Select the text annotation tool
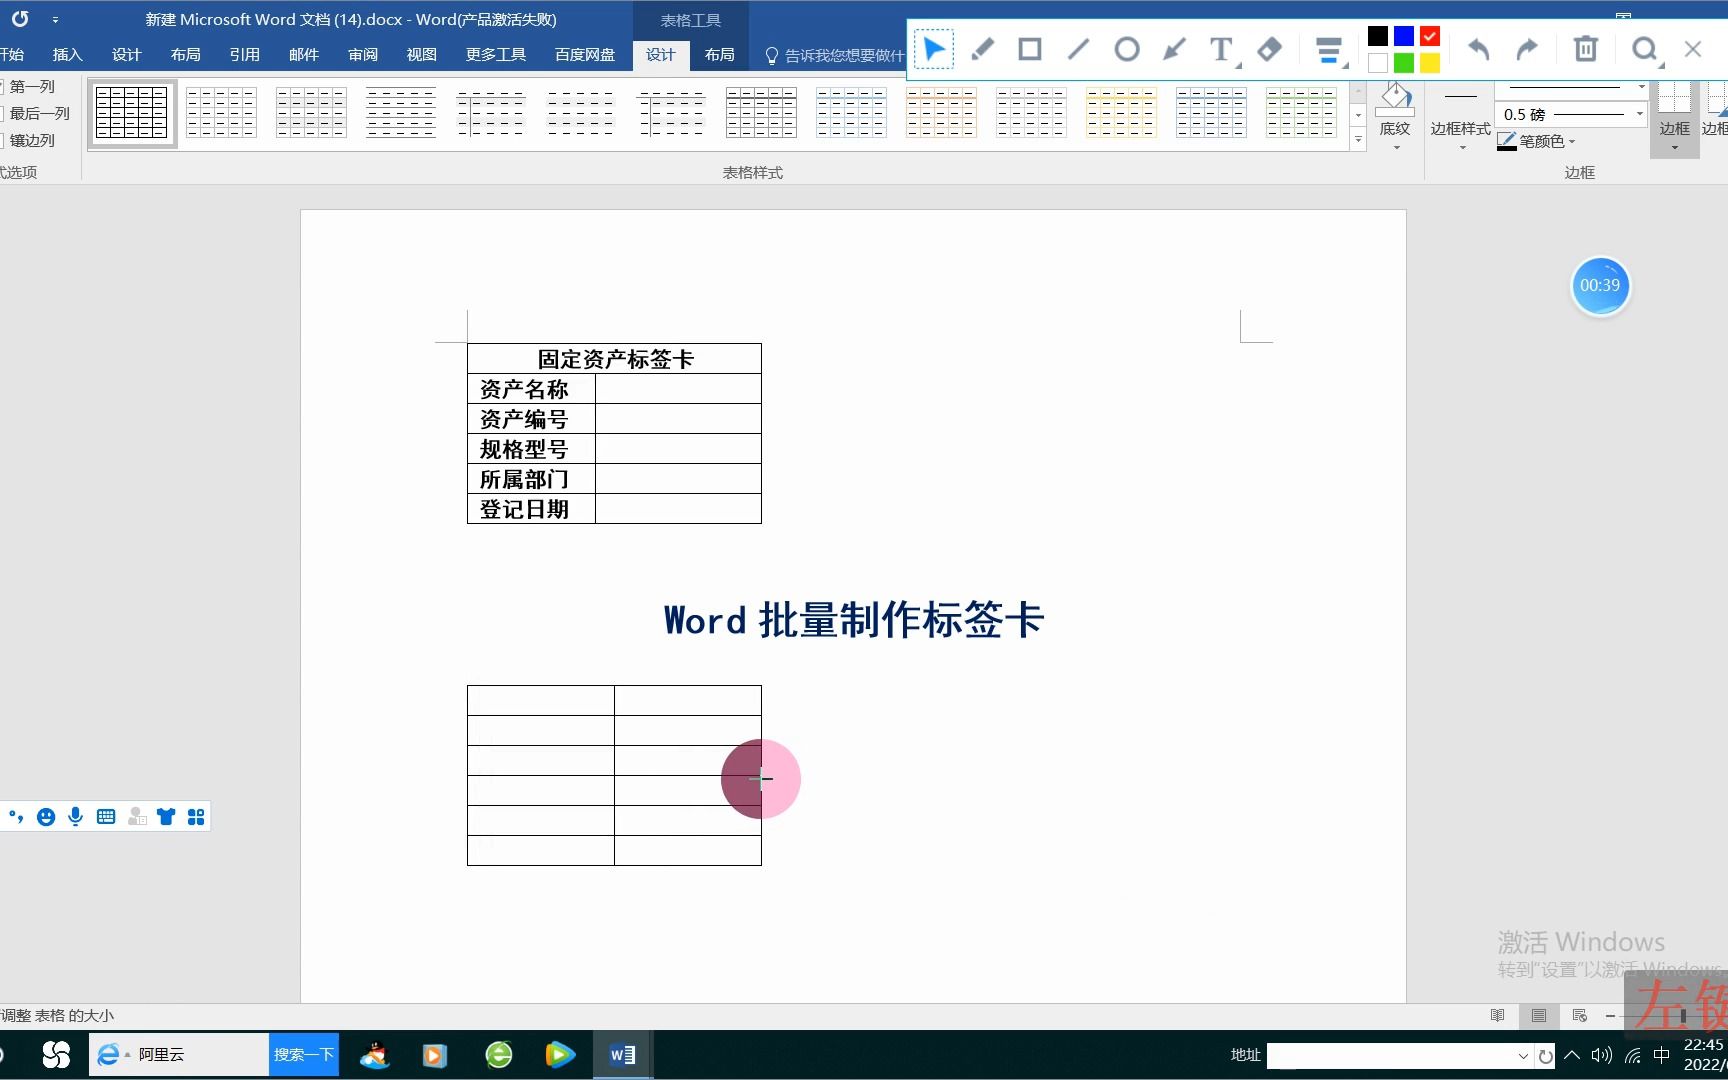This screenshot has height=1080, width=1728. click(1220, 48)
